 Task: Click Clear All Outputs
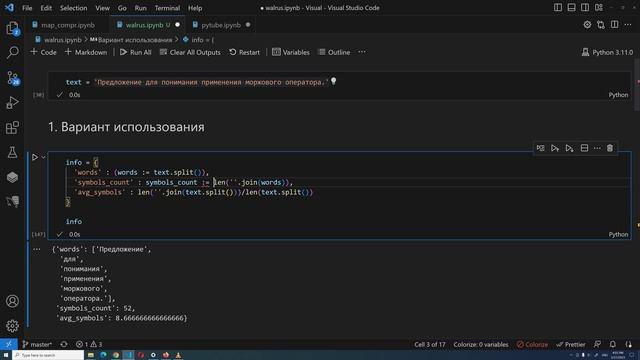point(190,52)
